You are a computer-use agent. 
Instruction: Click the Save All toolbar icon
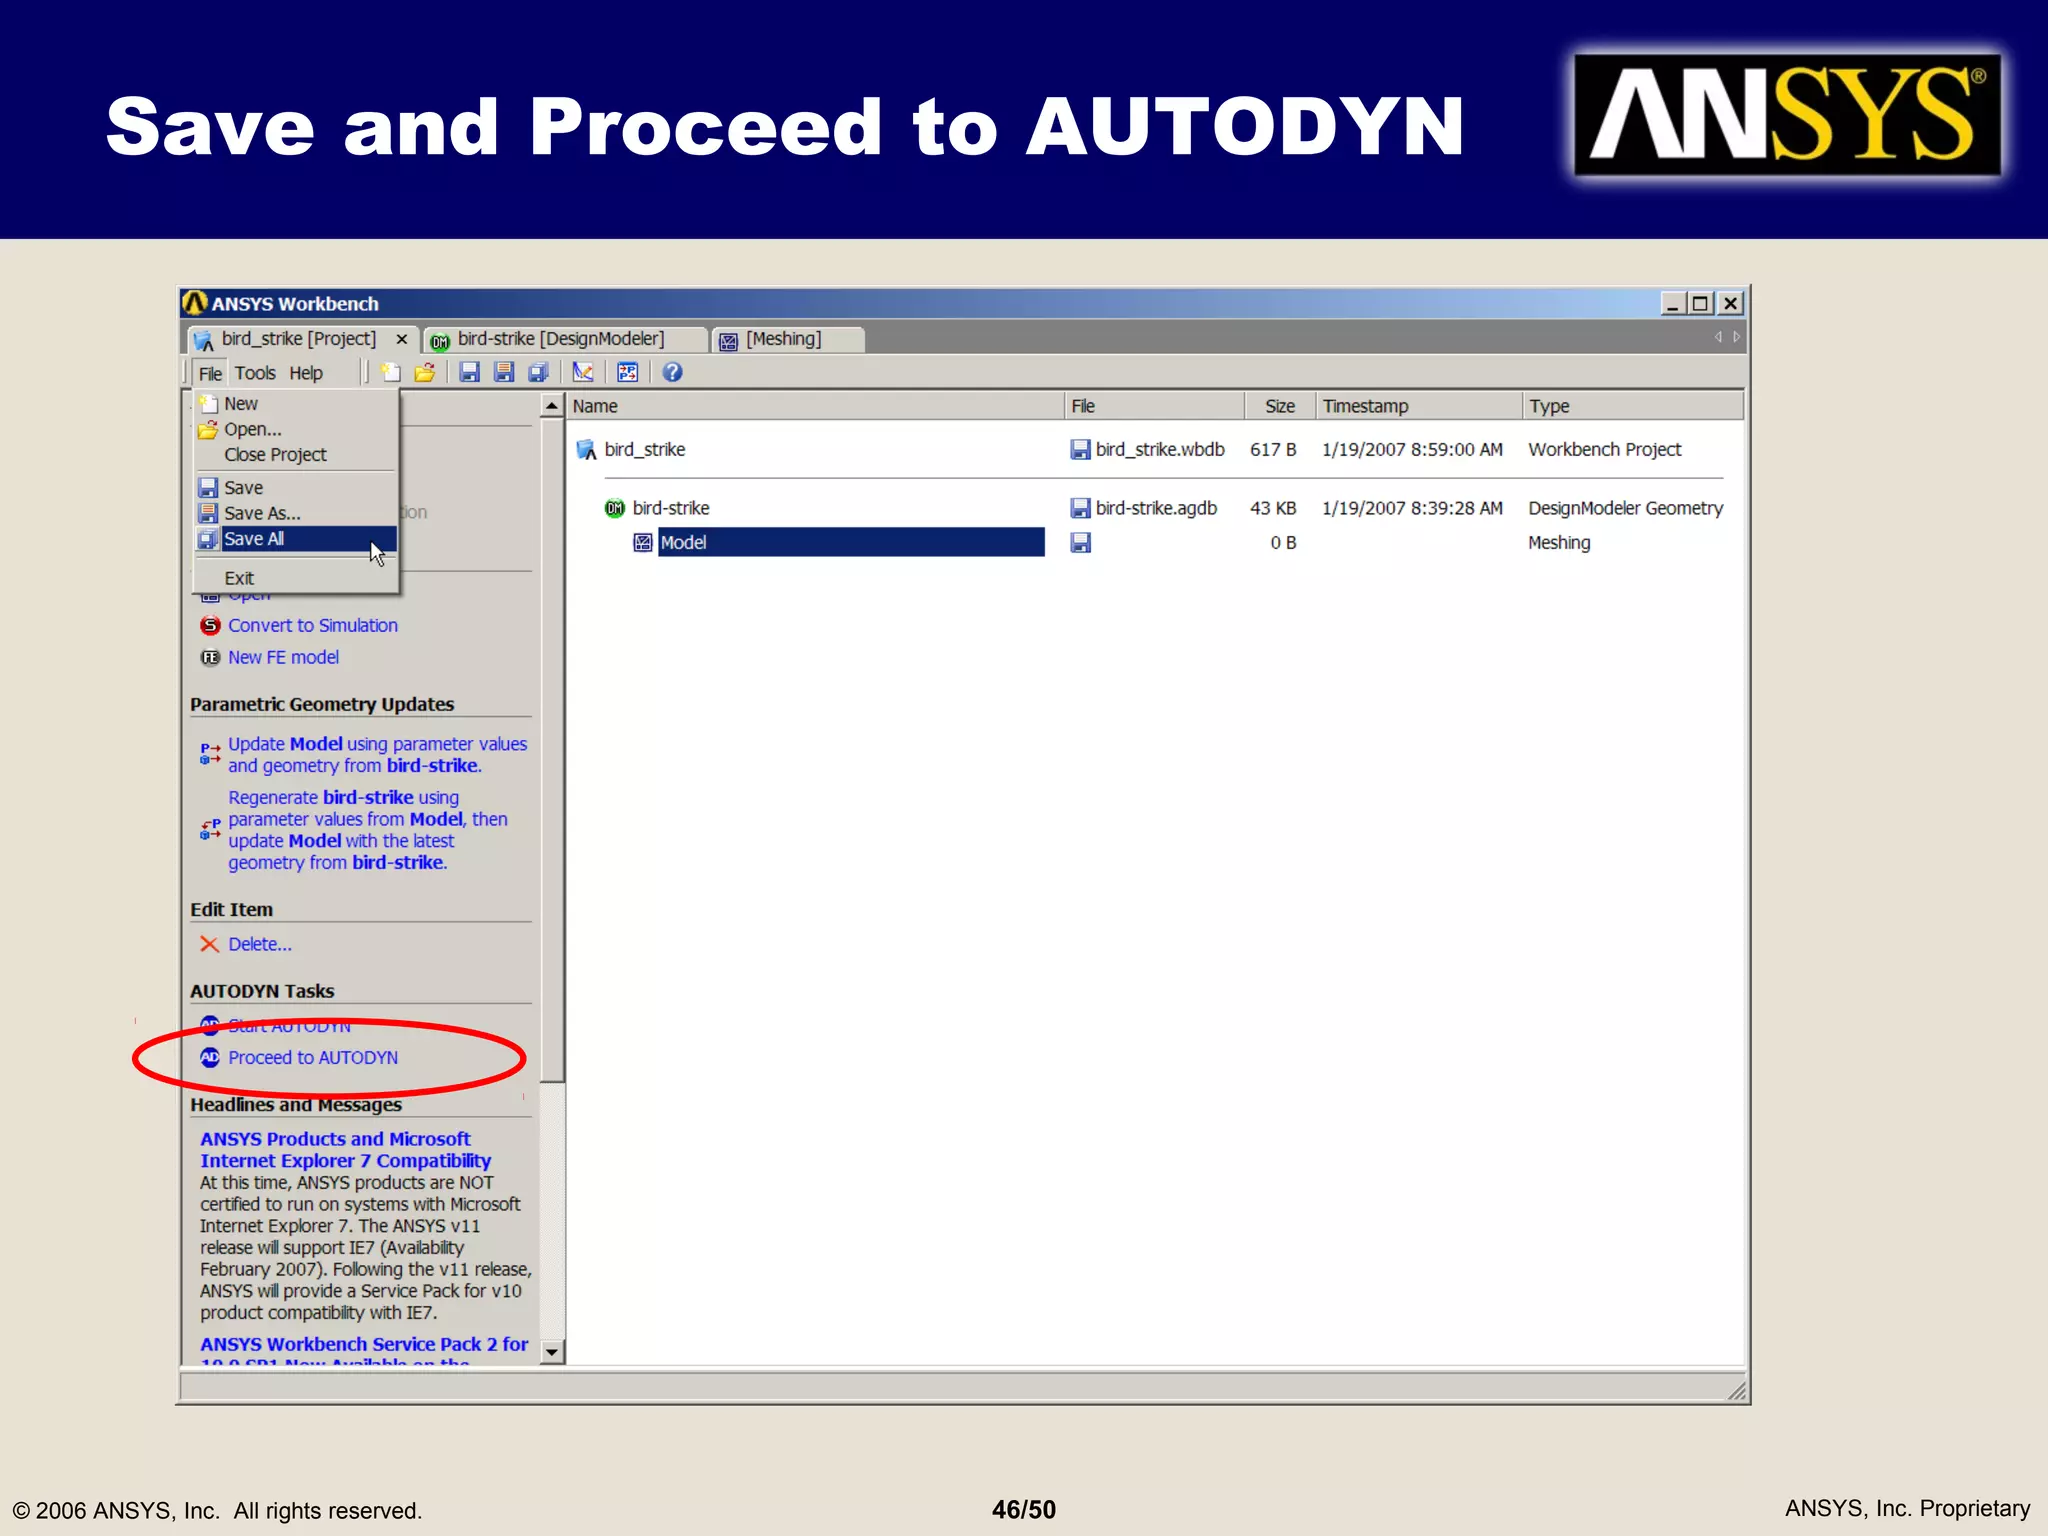[539, 372]
